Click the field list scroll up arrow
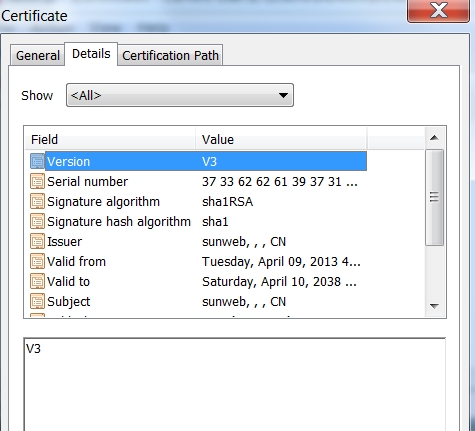475x431 pixels. click(434, 138)
